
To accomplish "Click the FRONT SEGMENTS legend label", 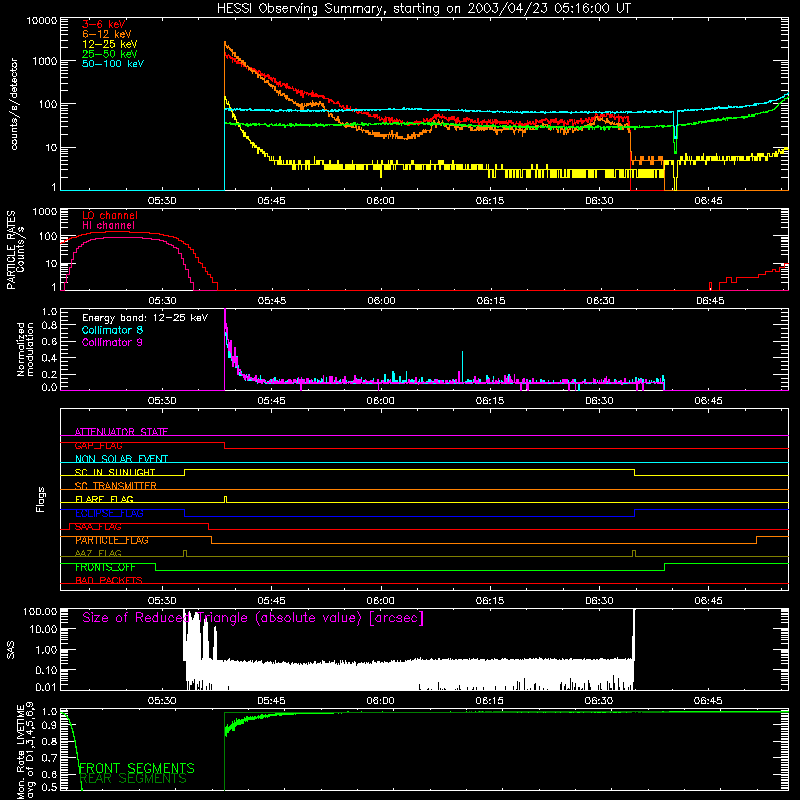I will pyautogui.click(x=136, y=768).
